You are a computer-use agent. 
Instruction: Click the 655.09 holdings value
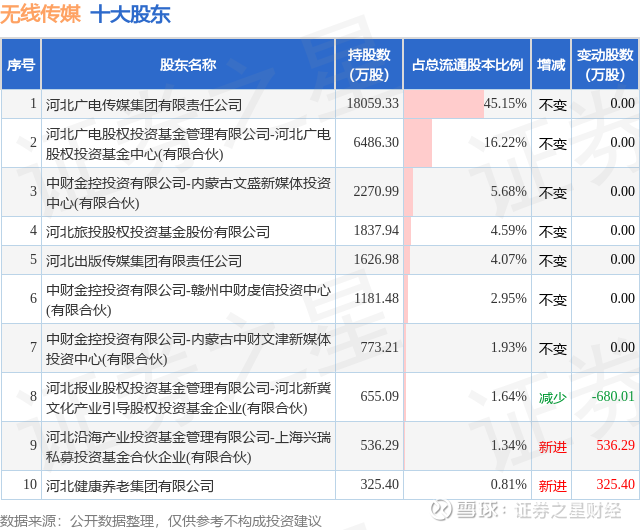(x=379, y=396)
